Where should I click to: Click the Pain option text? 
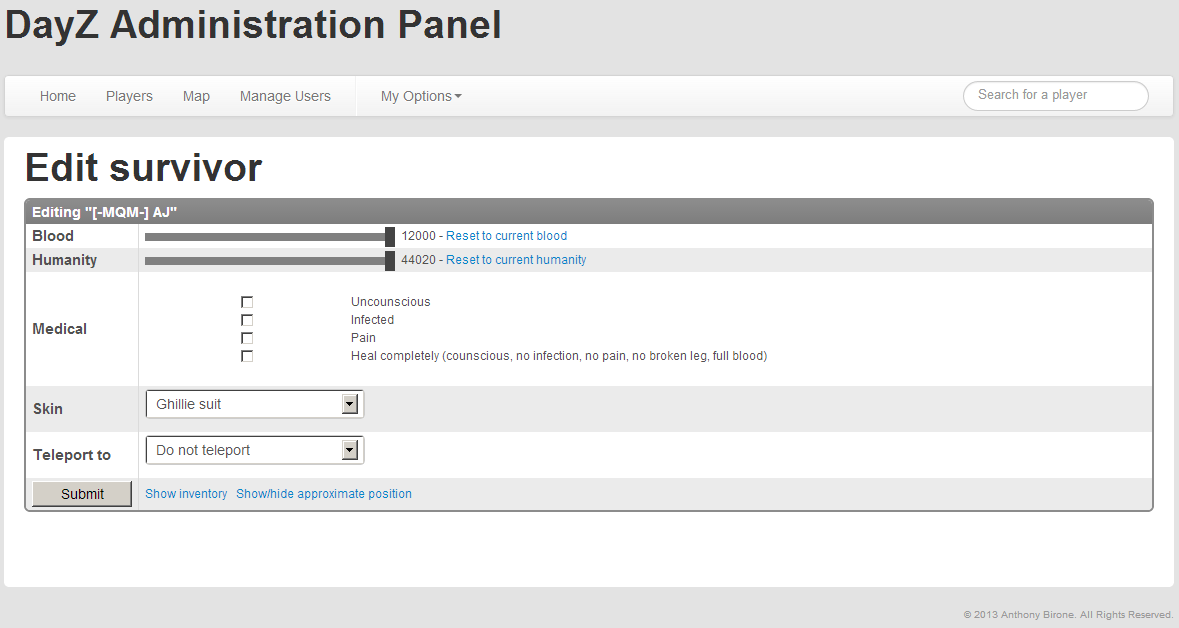[363, 338]
